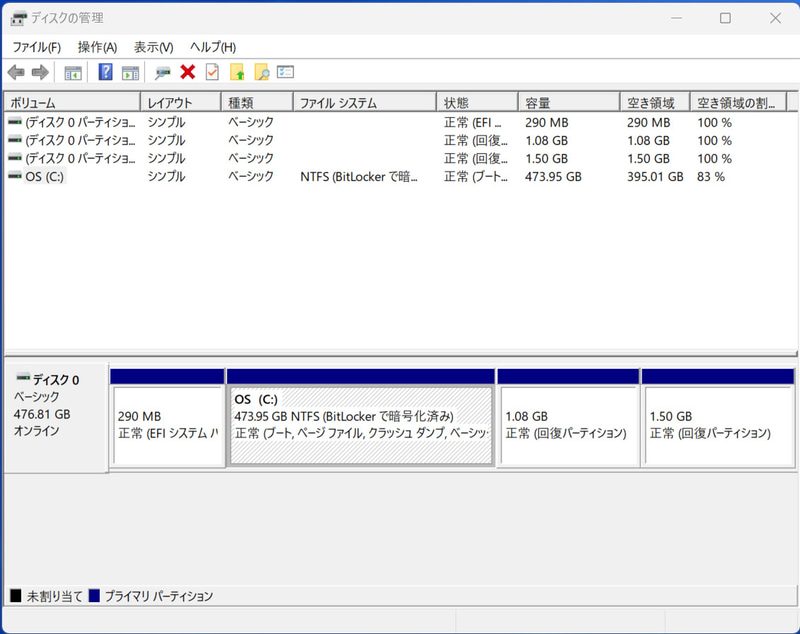The image size is (800, 634).
Task: Click the 正常 (ブート... status cell
Action: 476,176
